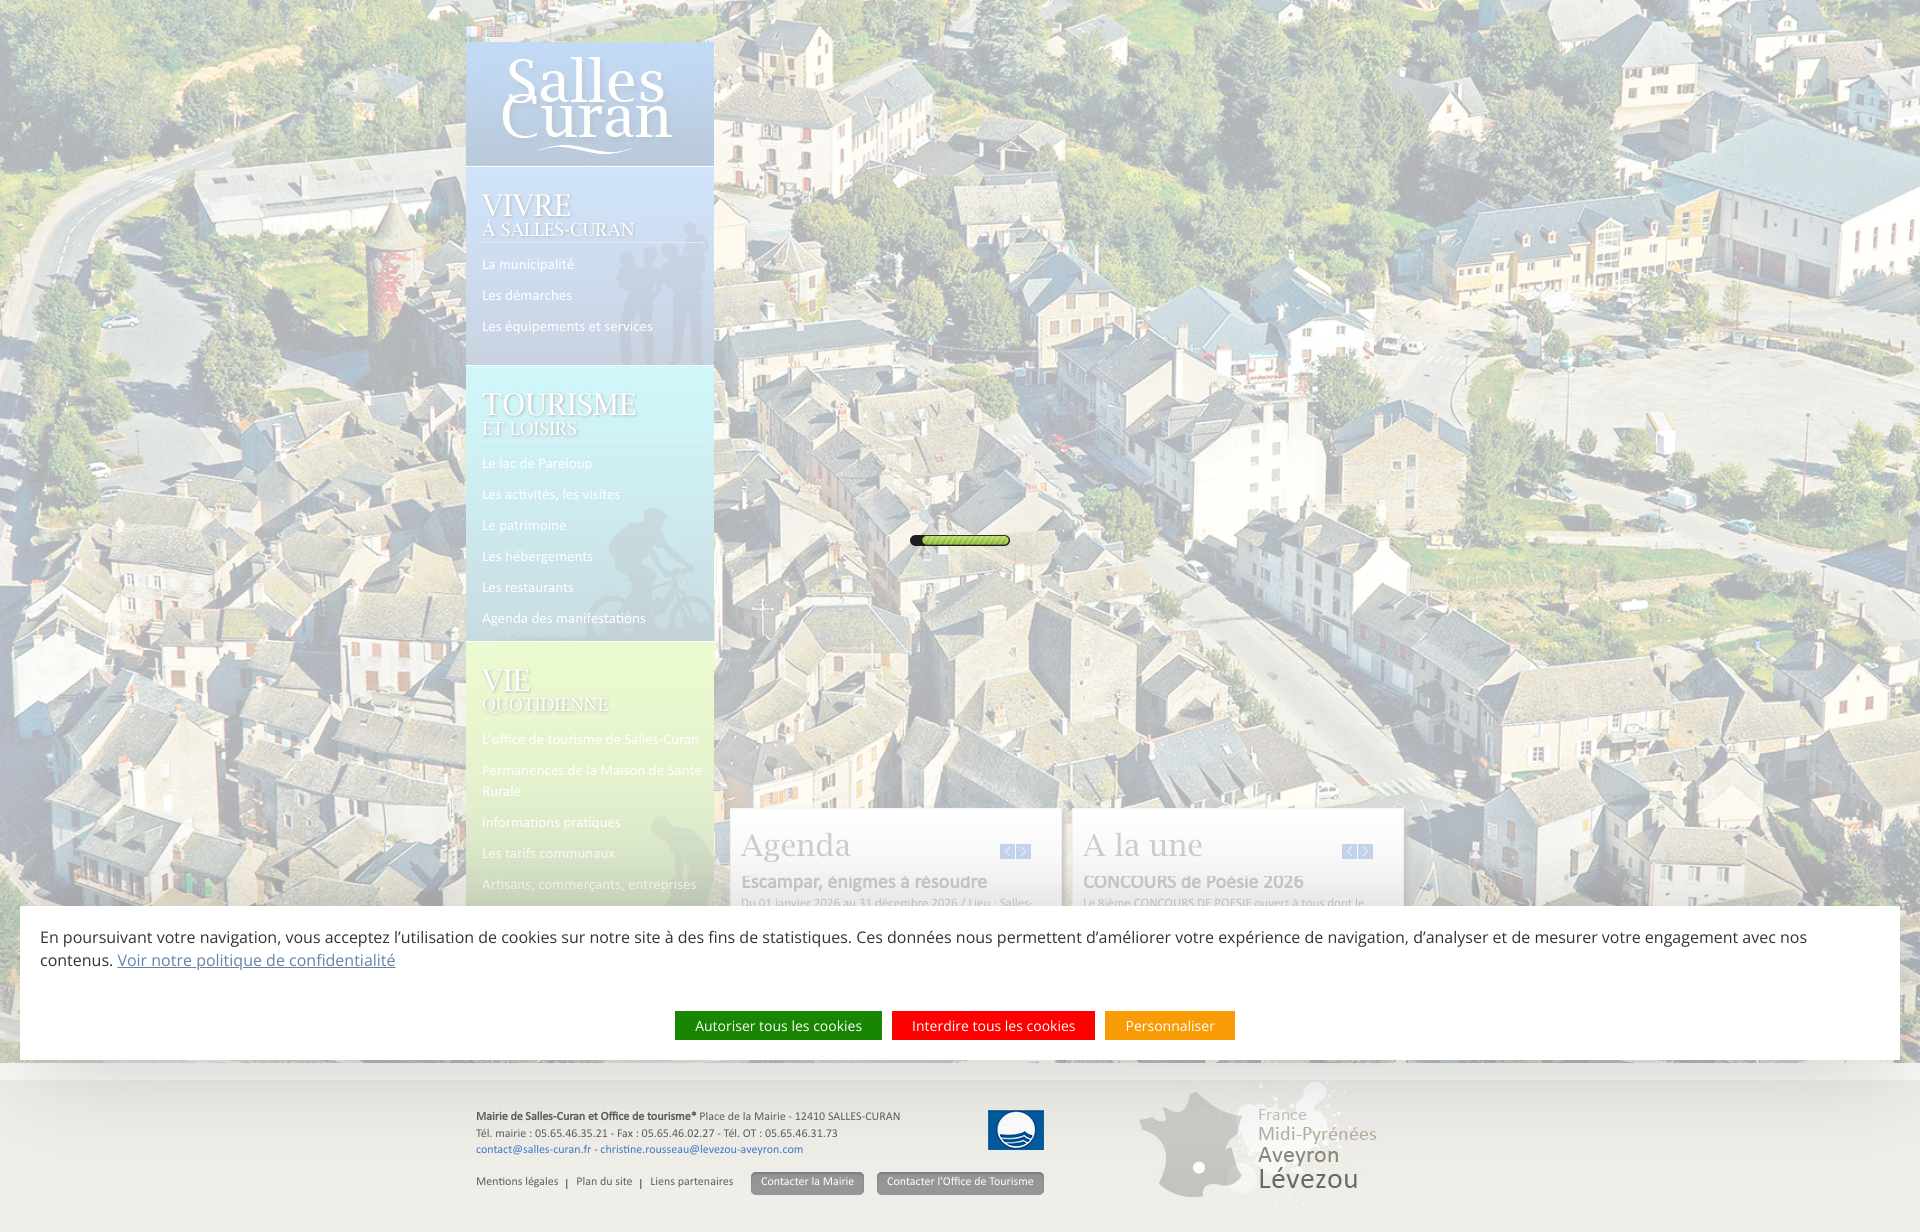The height and width of the screenshot is (1232, 1920).
Task: Accept cookies with Autoriser tous les cookies
Action: [778, 1026]
